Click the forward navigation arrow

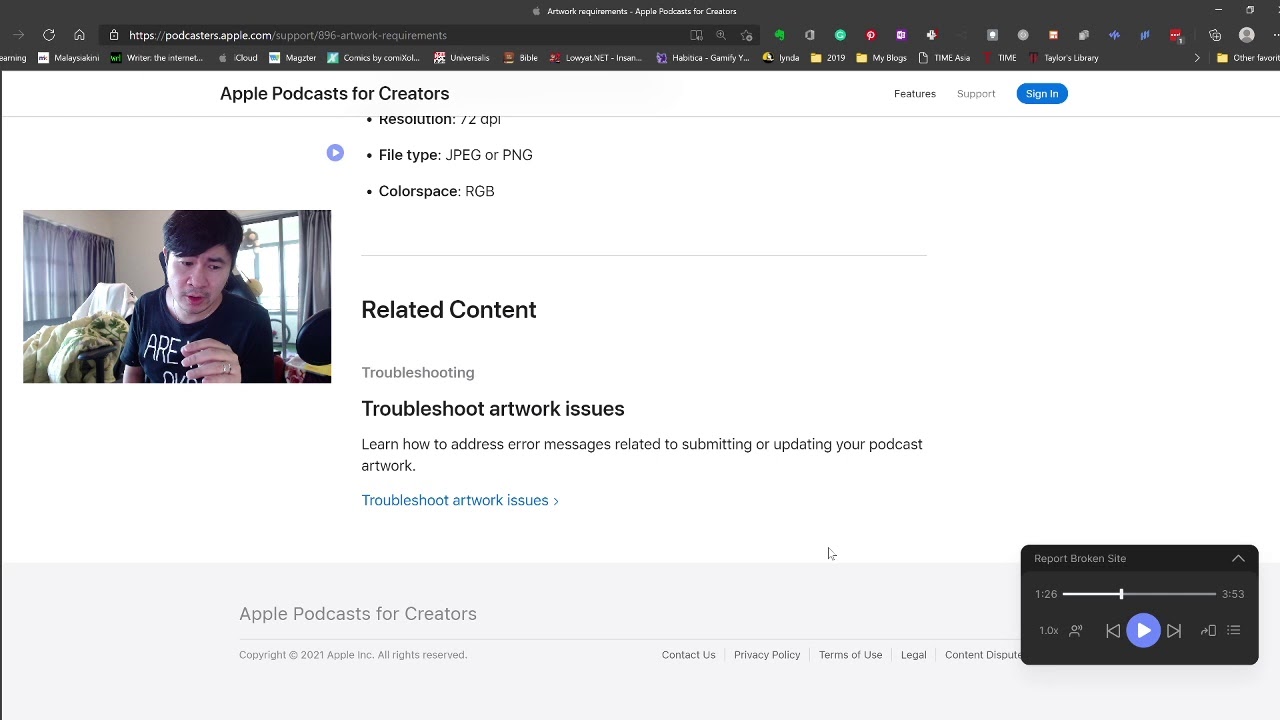click(18, 35)
